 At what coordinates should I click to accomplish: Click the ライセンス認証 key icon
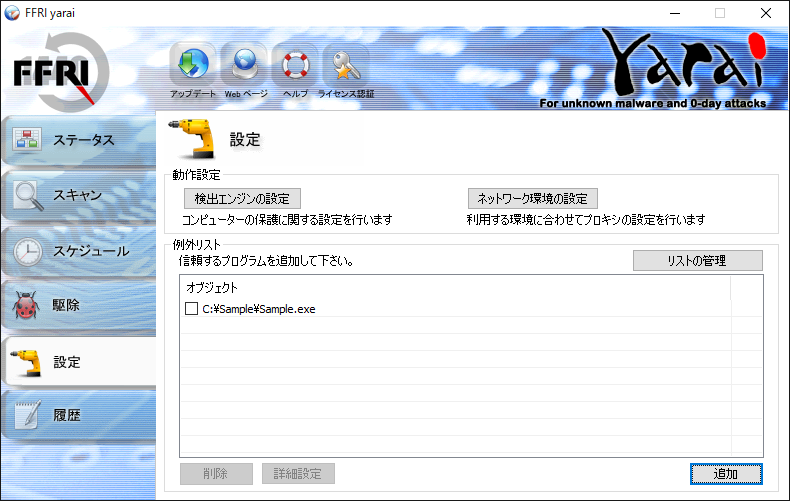(x=346, y=64)
